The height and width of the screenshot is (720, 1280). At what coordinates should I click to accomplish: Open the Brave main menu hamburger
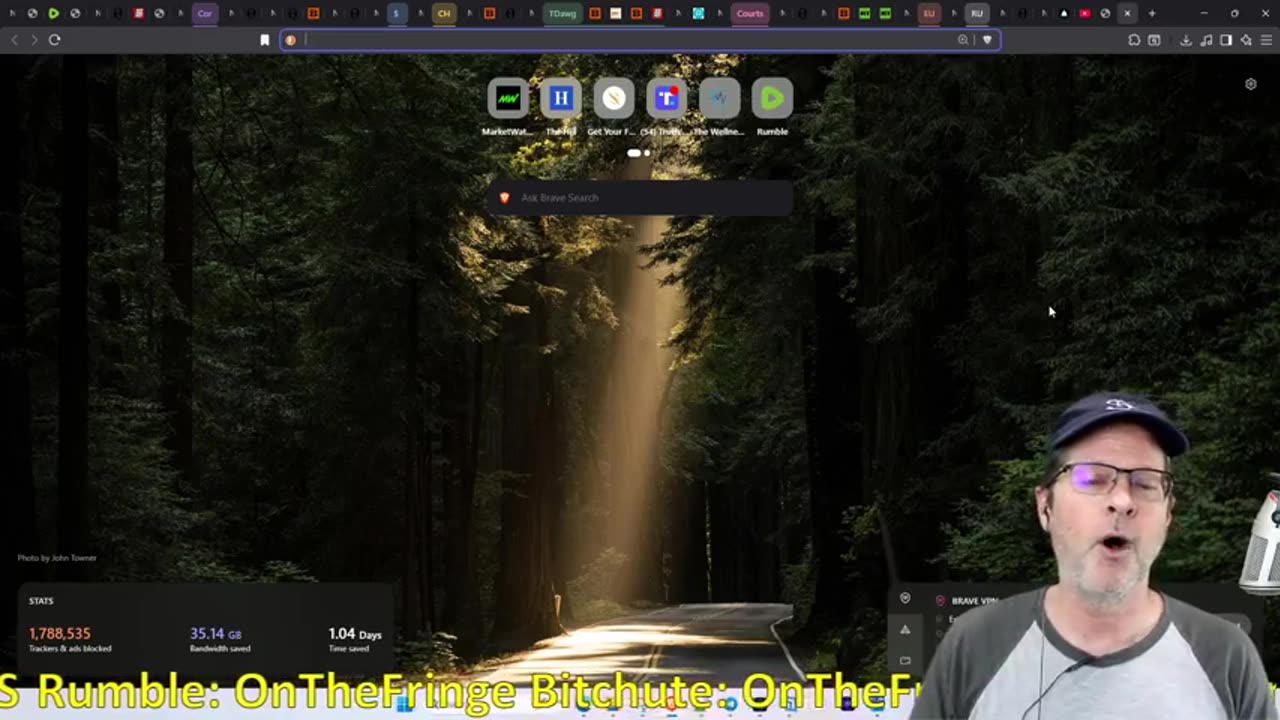1266,40
